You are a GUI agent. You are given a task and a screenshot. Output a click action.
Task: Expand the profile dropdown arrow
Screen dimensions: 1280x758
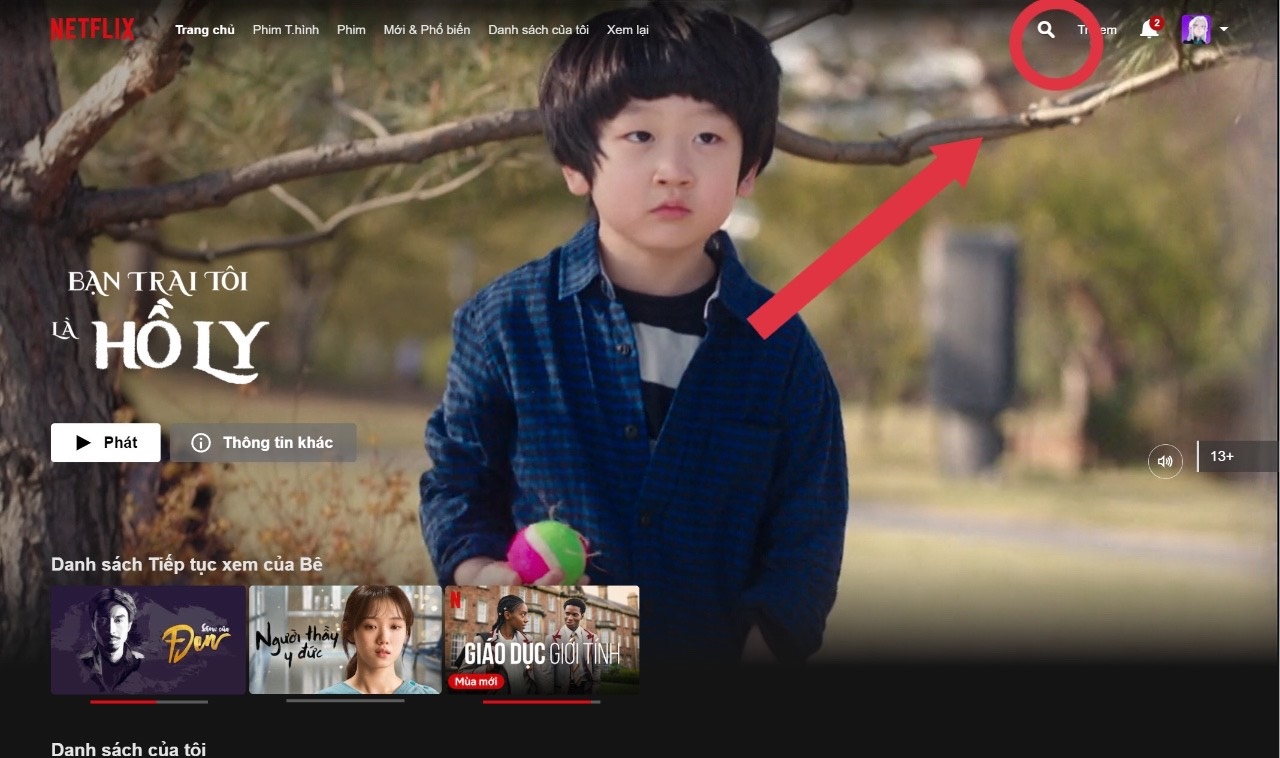[x=1223, y=30]
